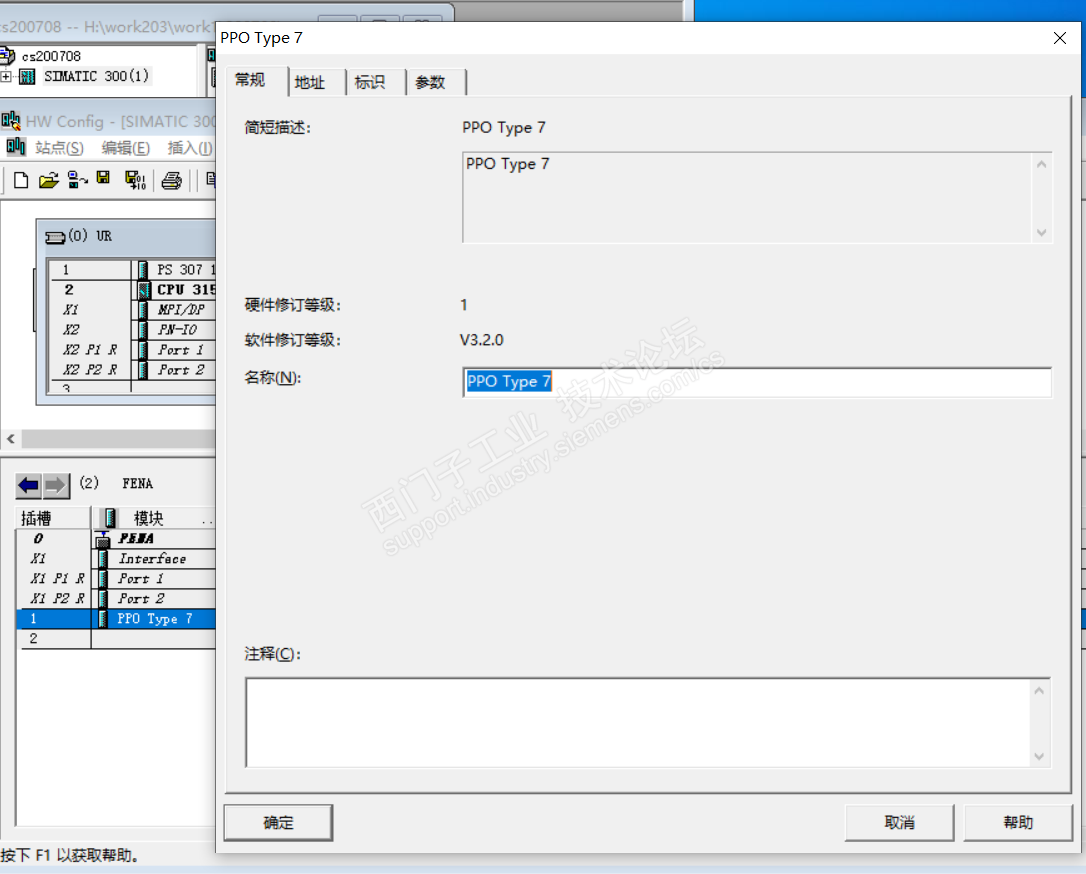The image size is (1086, 874).
Task: Click inside the 注释 comment box
Action: click(637, 722)
